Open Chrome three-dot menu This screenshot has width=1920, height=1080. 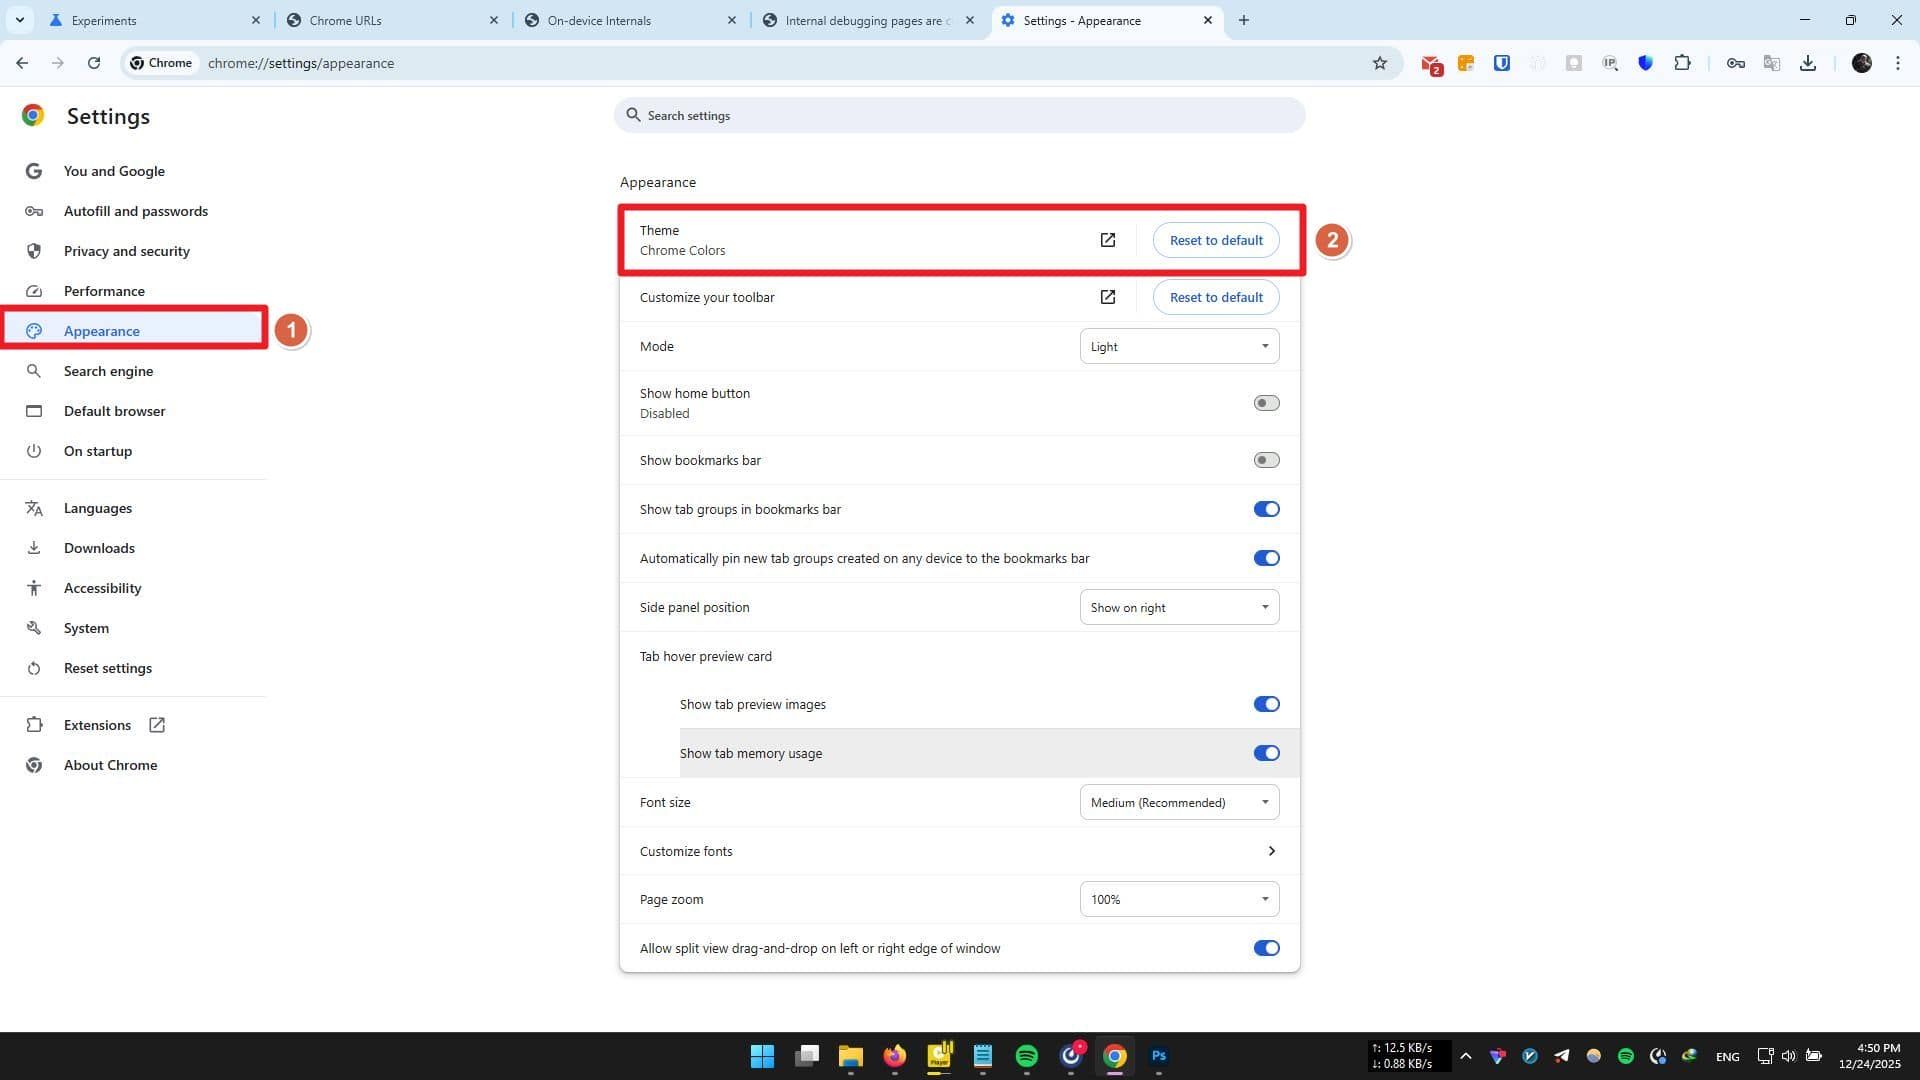(1898, 63)
